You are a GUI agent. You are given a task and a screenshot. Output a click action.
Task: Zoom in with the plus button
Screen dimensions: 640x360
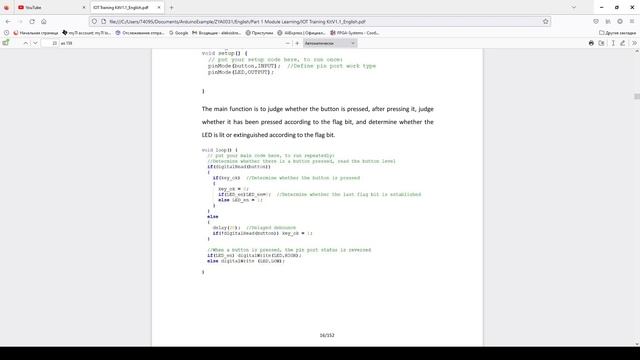click(297, 43)
